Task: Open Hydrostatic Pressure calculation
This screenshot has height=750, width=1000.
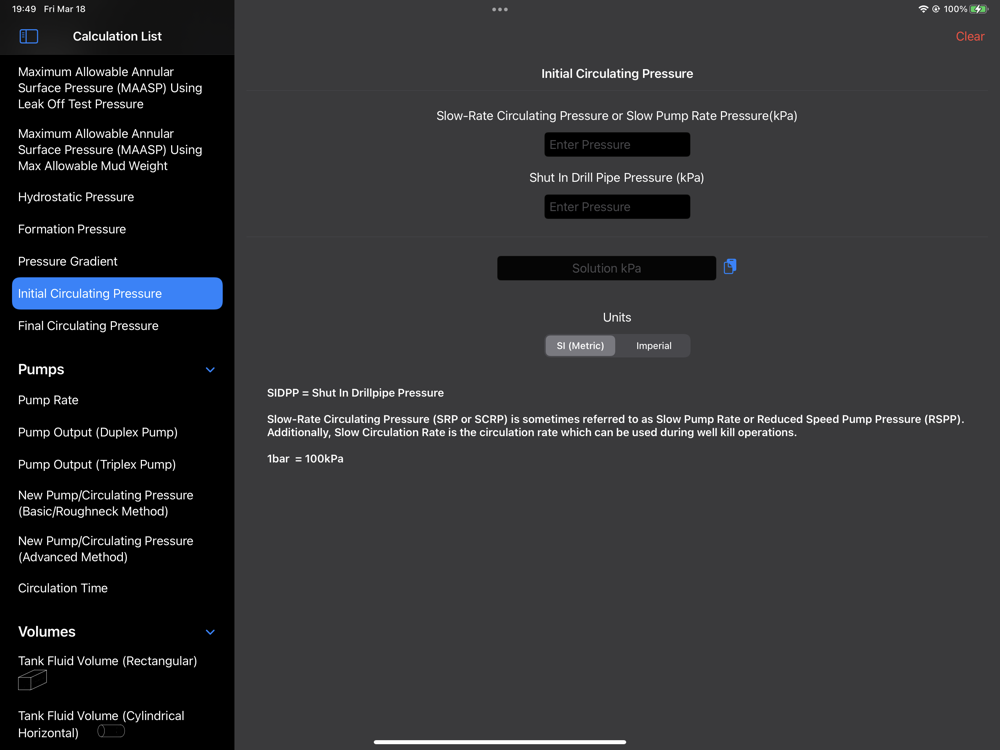Action: point(117,197)
